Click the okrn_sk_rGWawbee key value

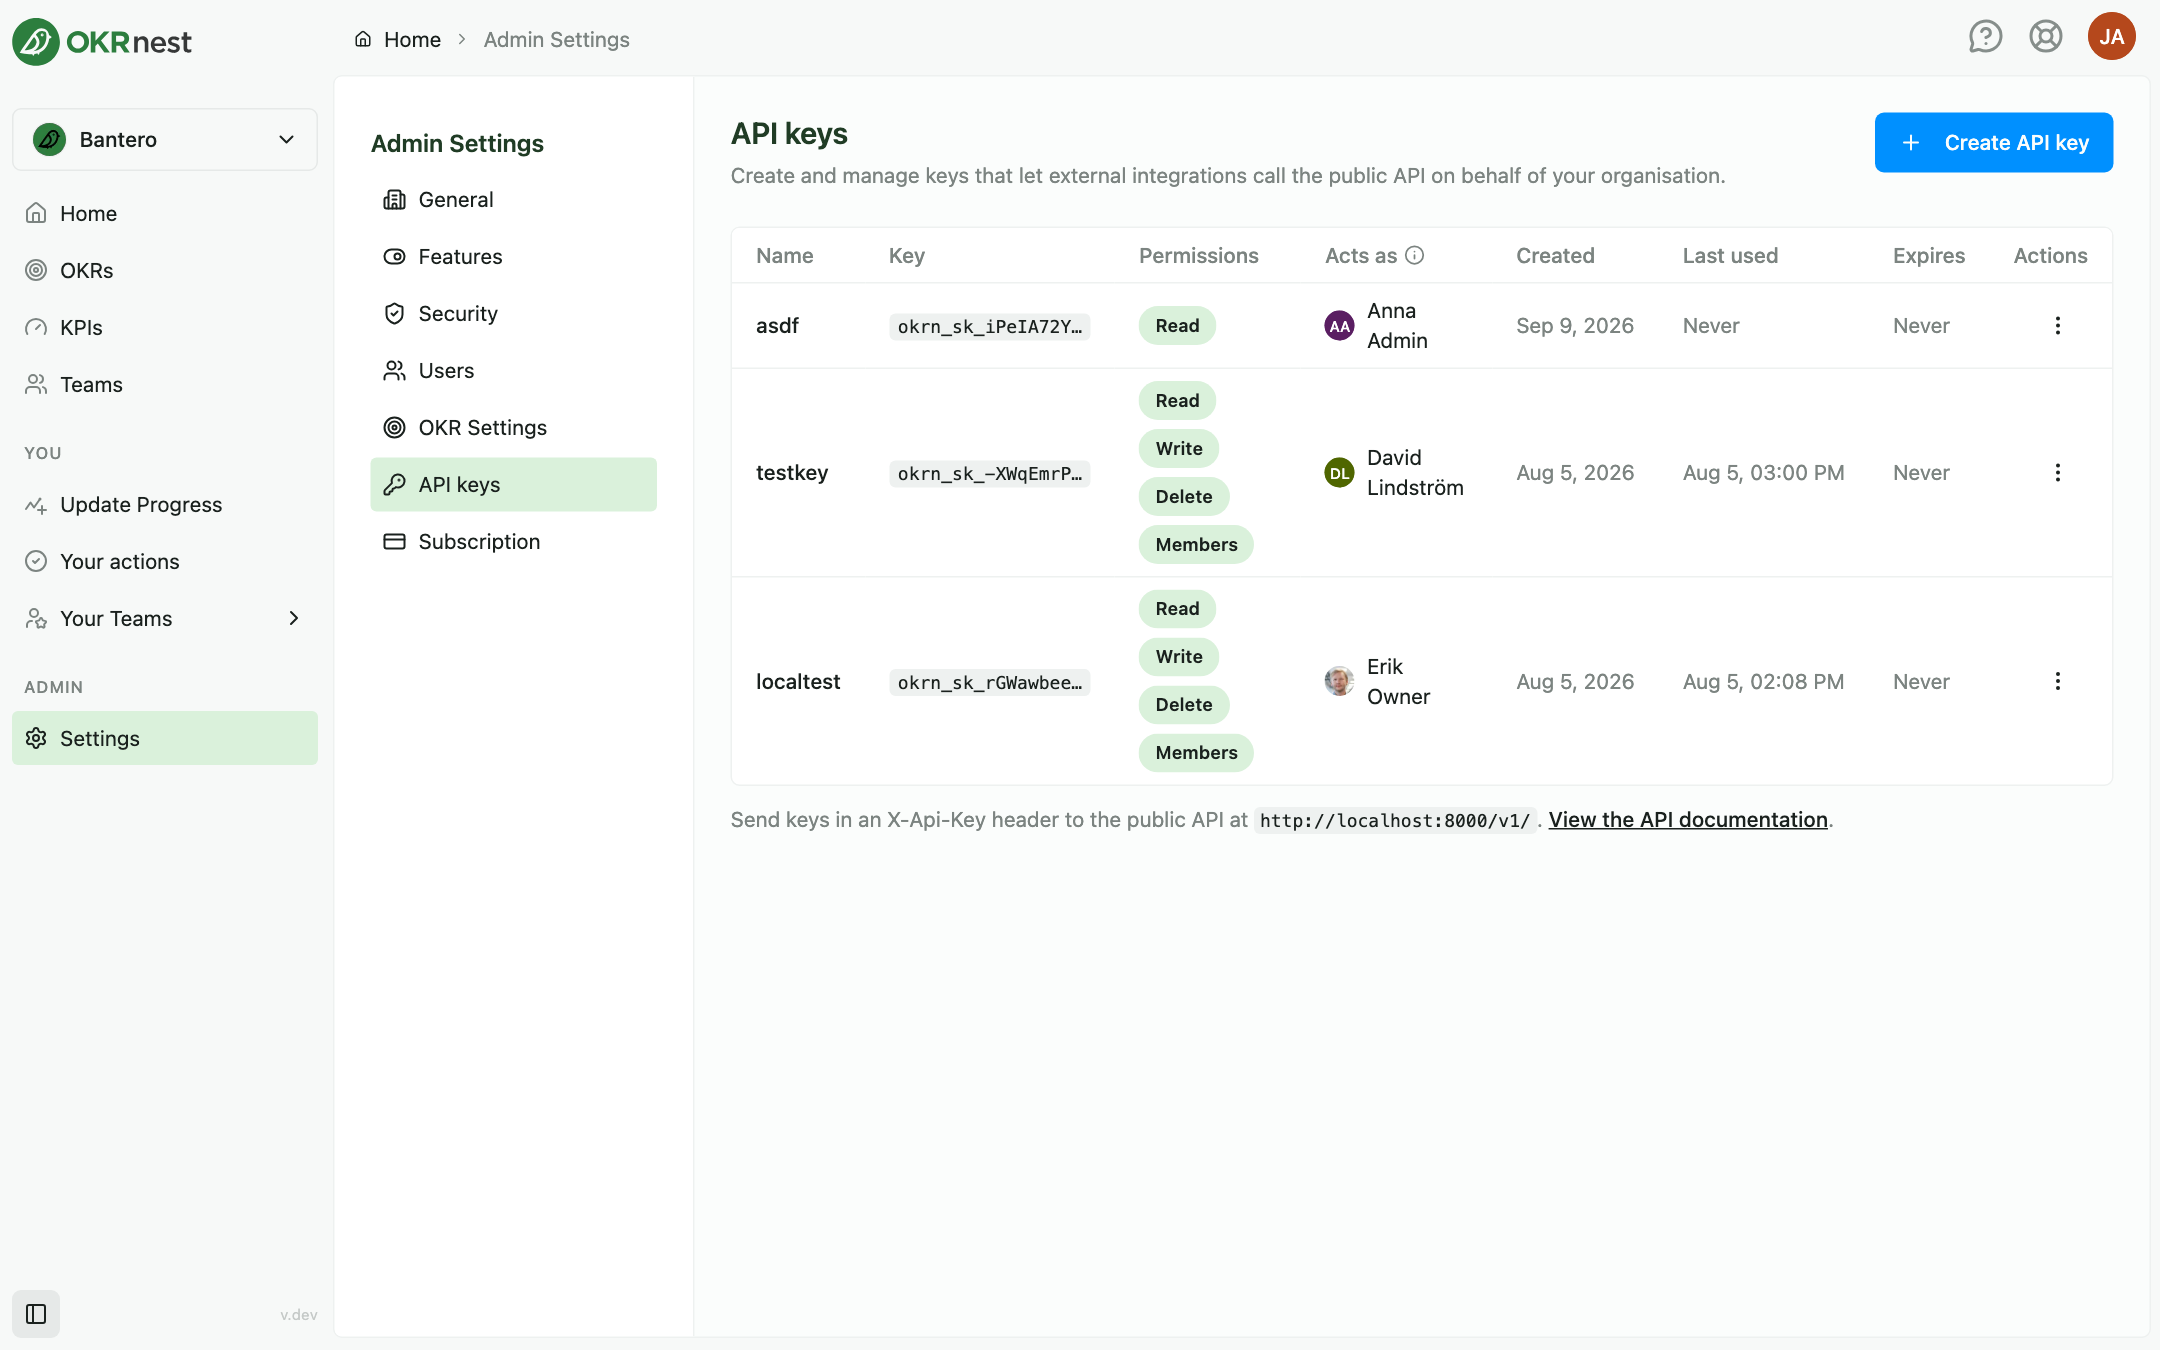point(989,682)
